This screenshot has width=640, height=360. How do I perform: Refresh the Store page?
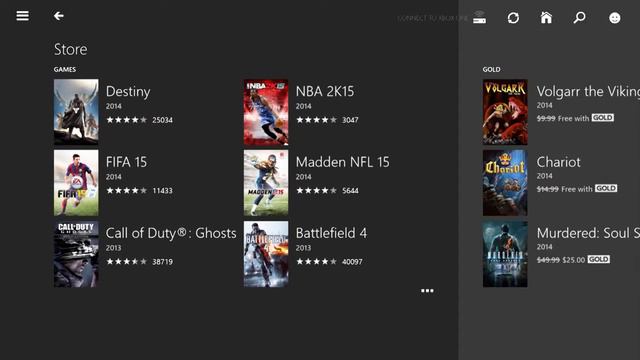click(513, 18)
